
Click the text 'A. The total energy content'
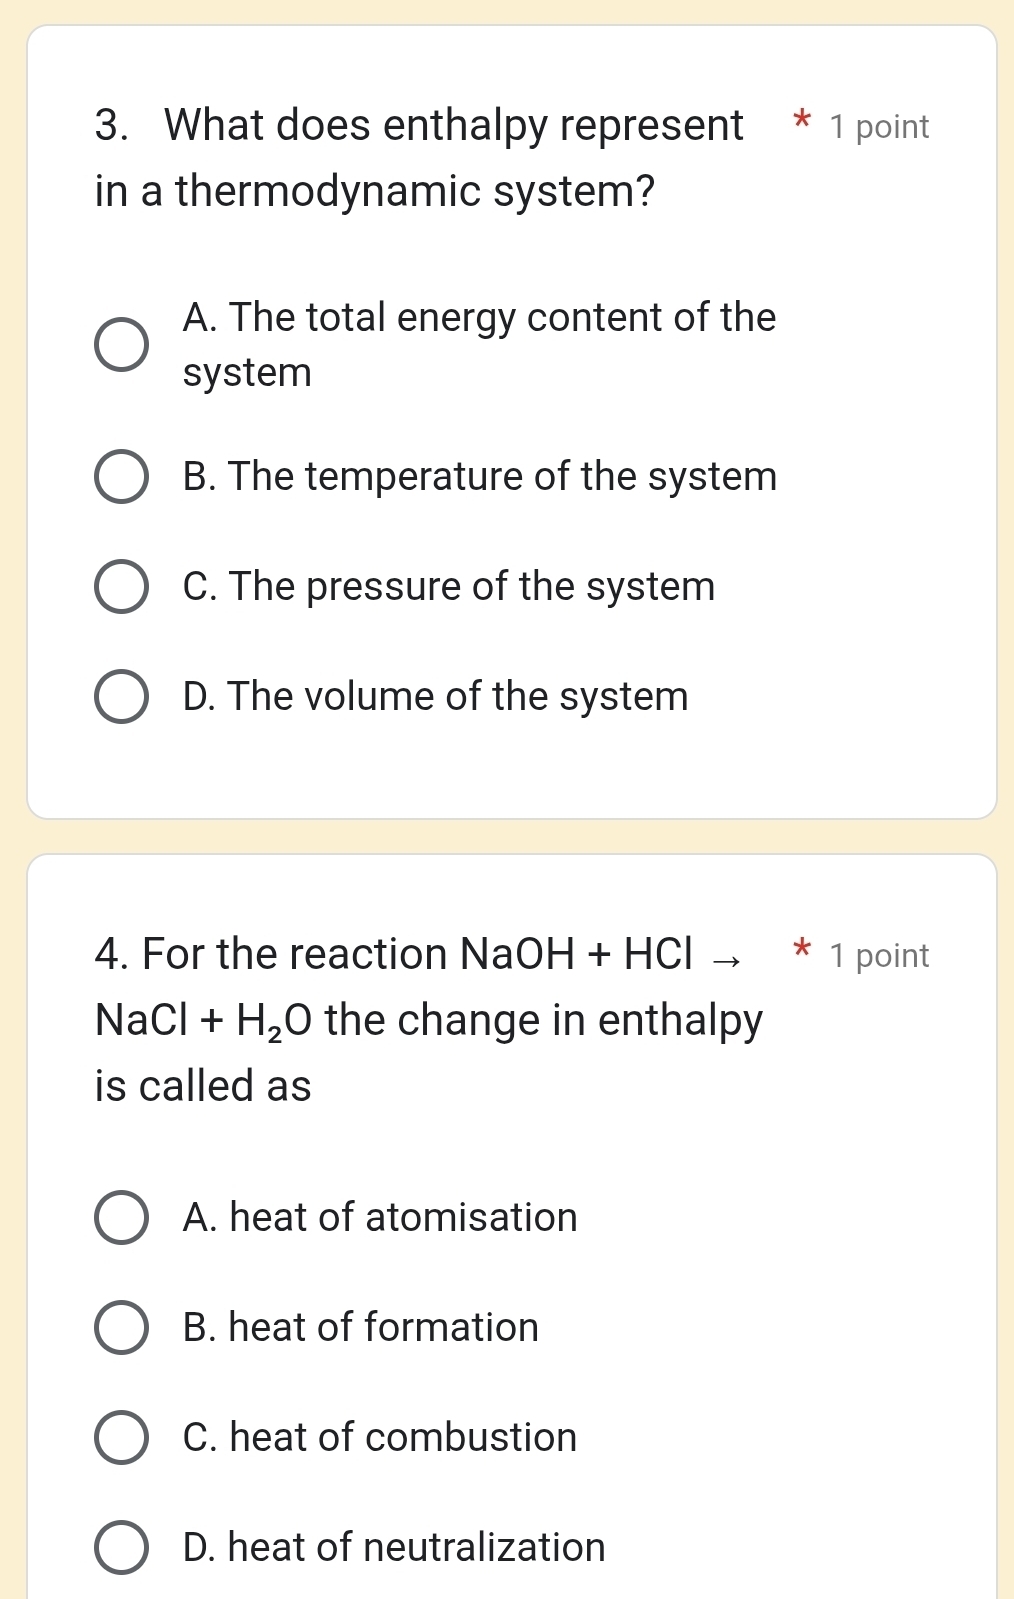pyautogui.click(x=479, y=318)
